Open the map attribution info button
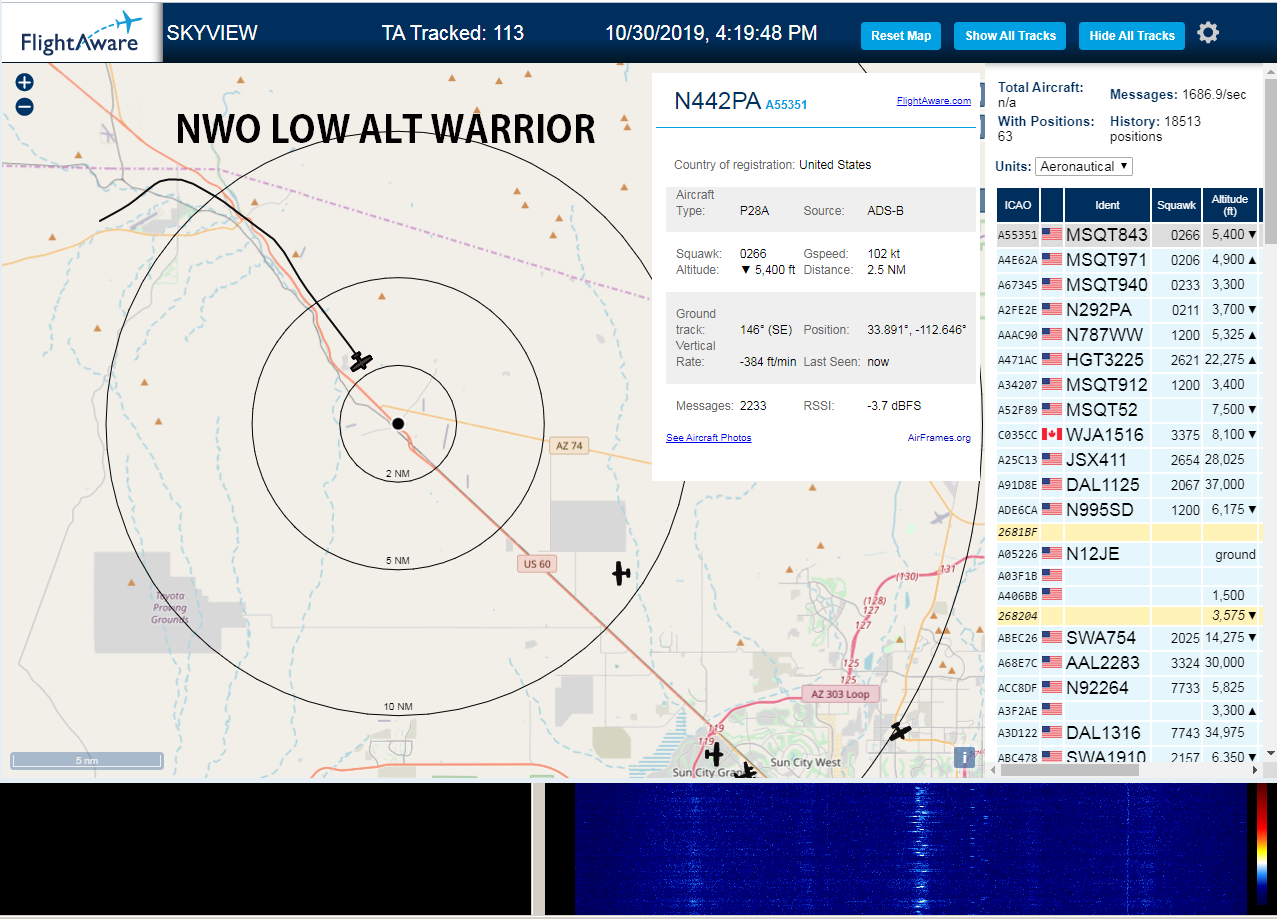 point(964,757)
